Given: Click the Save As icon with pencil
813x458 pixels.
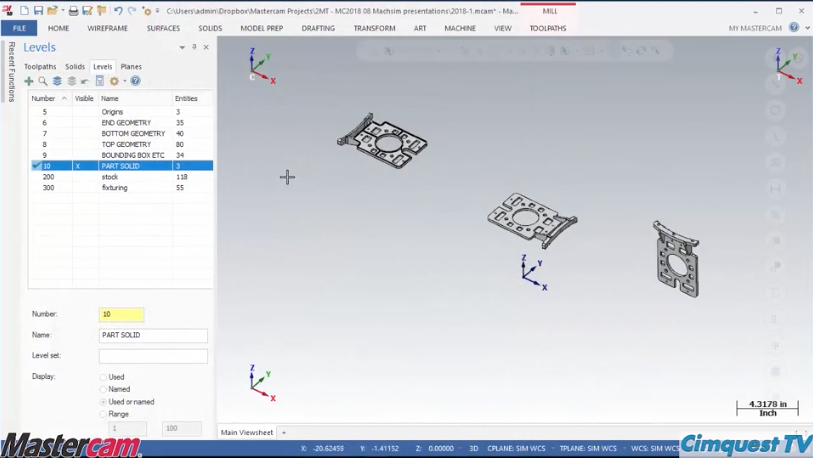Looking at the screenshot, I should click(x=87, y=10).
